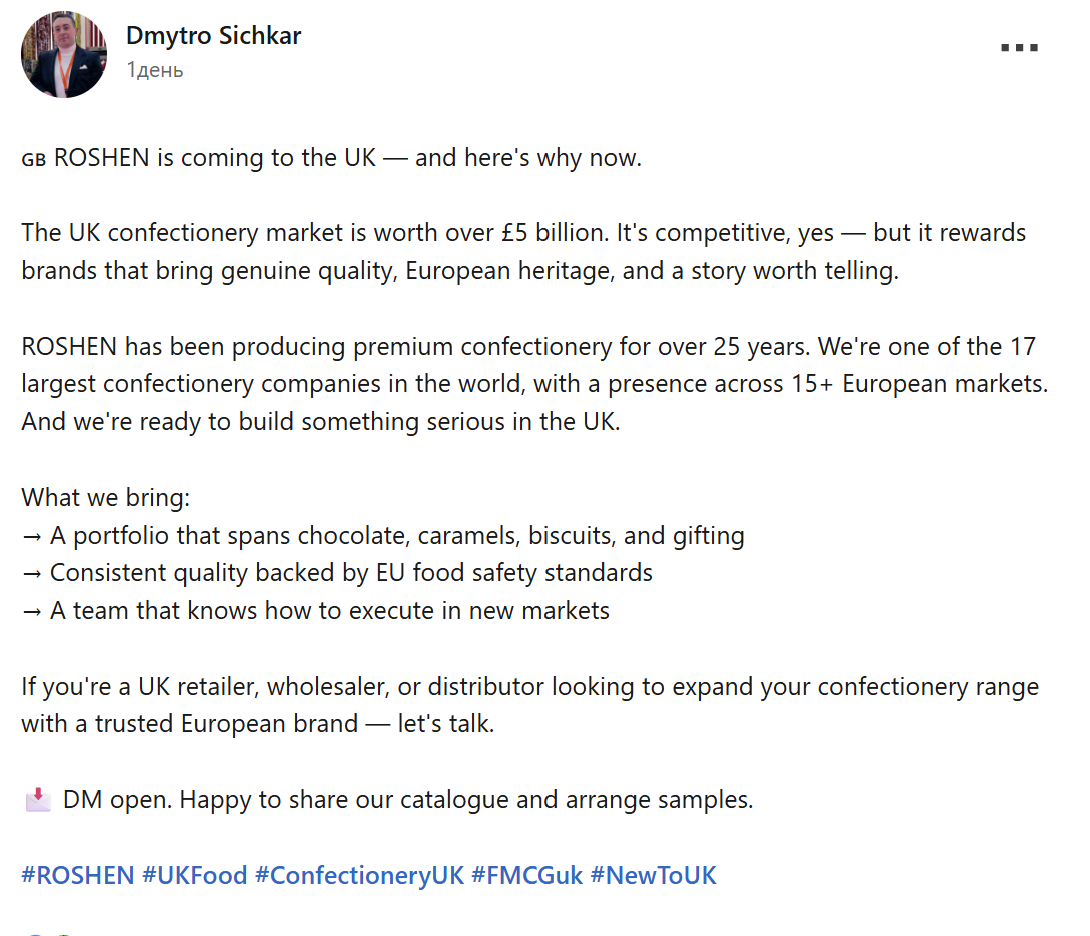Open the Dmytro Sichkar profile name link
Screen dimensions: 1090x936
pos(213,36)
